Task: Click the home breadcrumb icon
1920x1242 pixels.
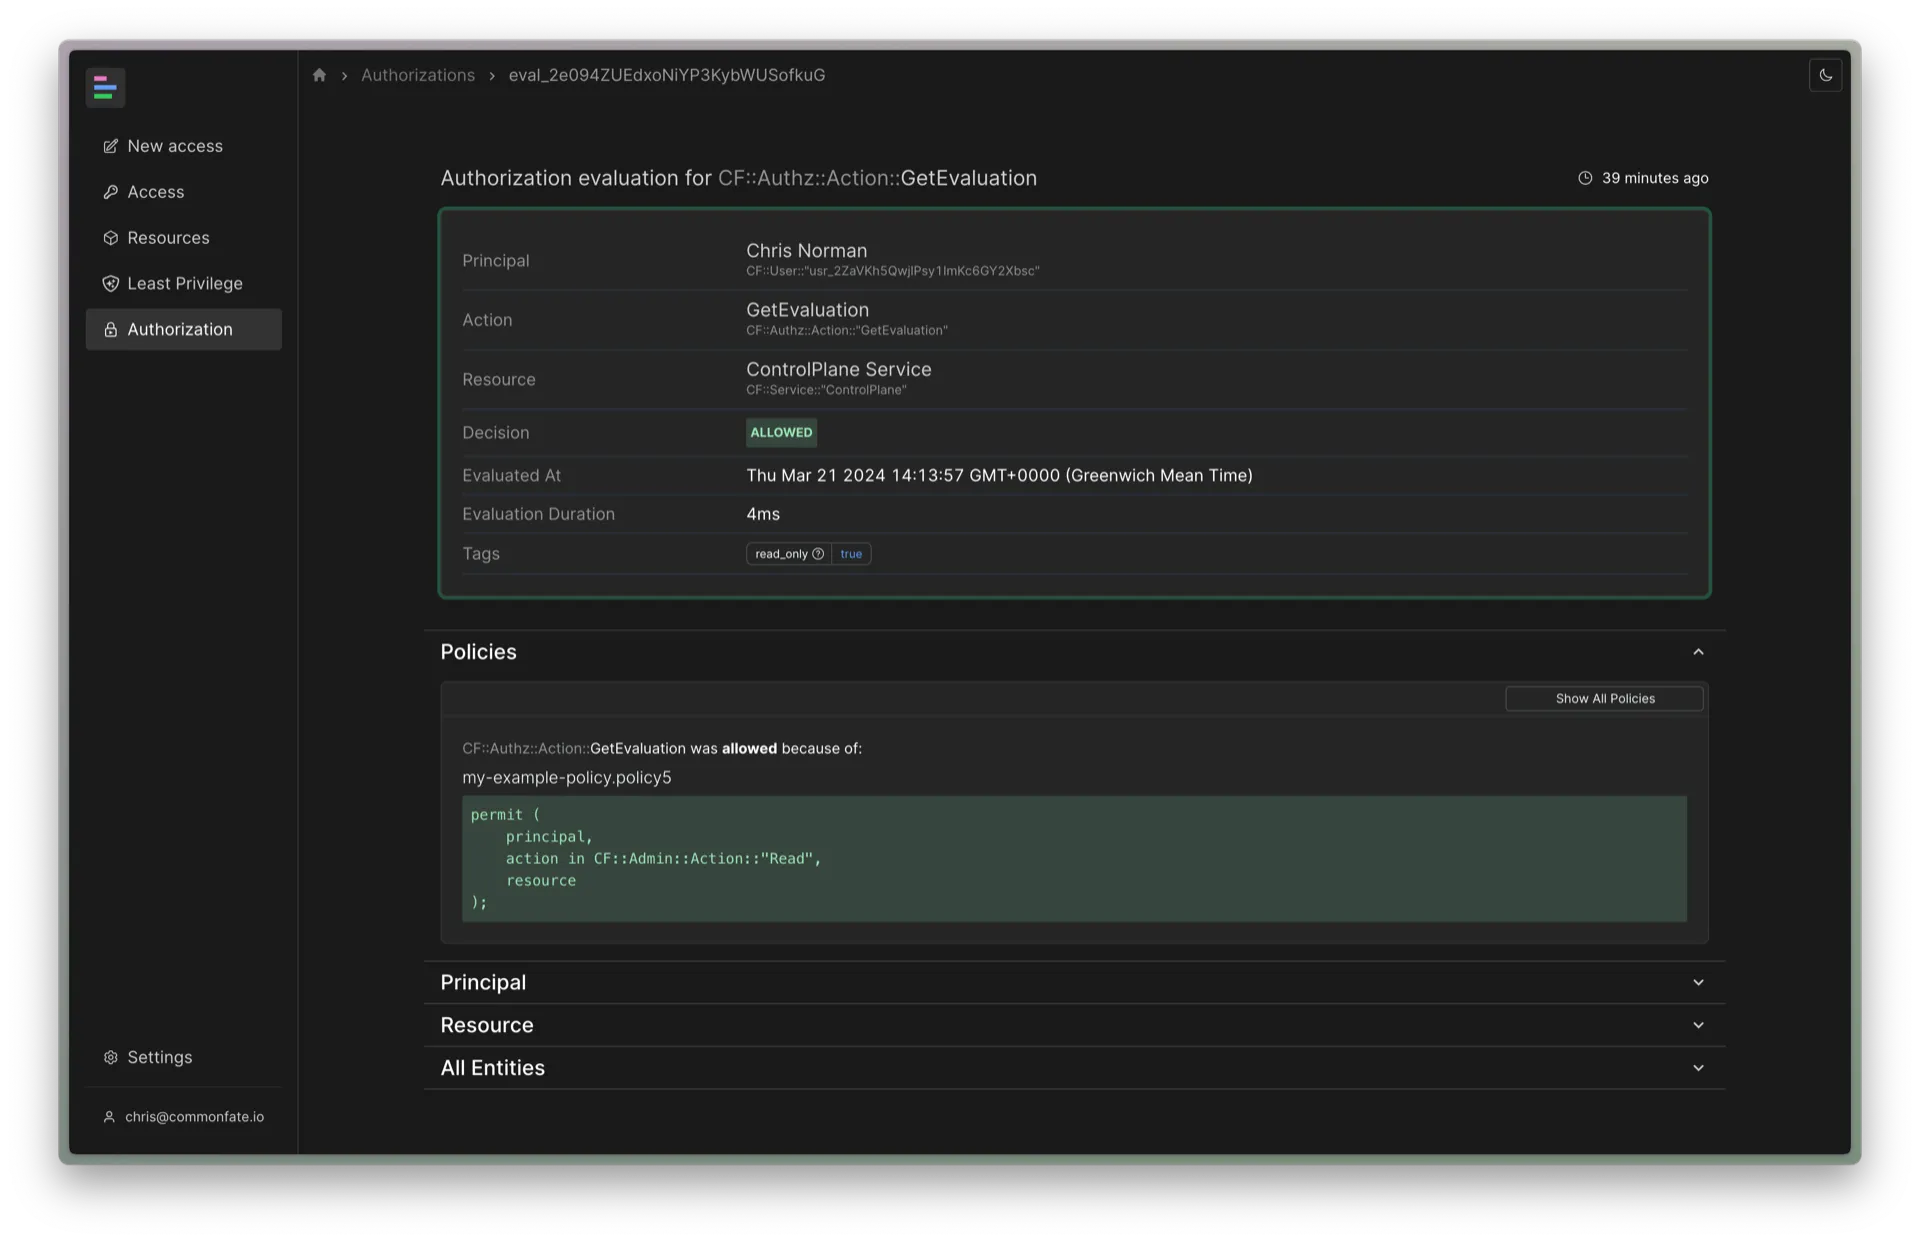Action: pos(319,75)
